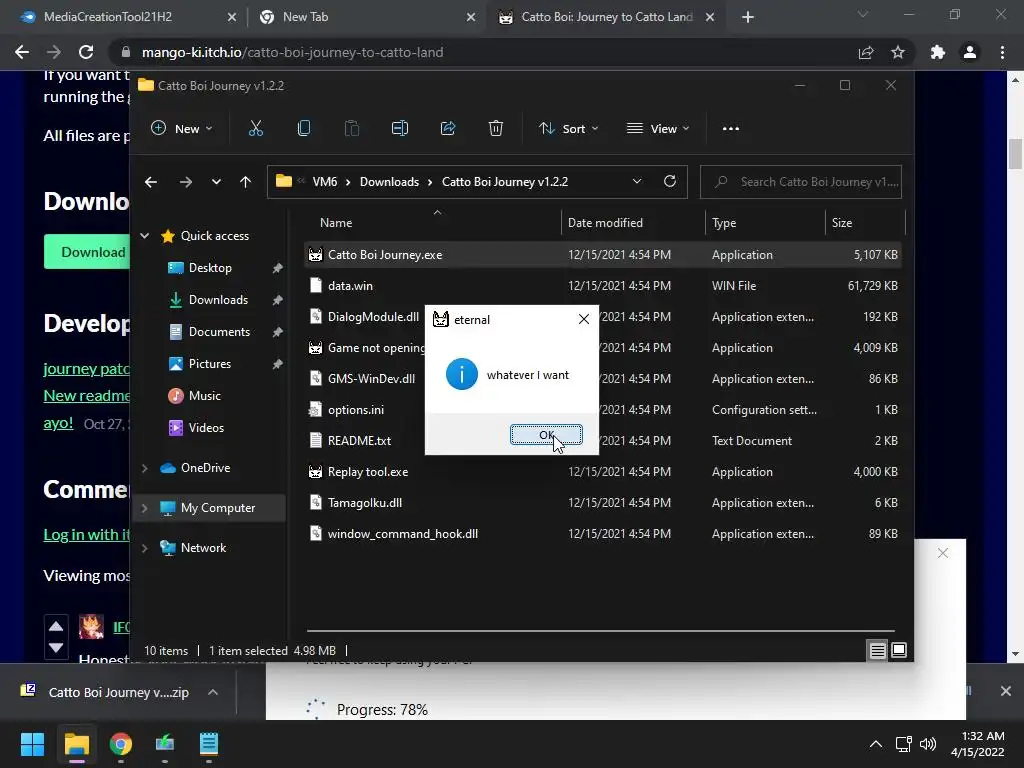The image size is (1024, 768).
Task: Open a new Chrome tab with plus button
Action: pyautogui.click(x=748, y=17)
